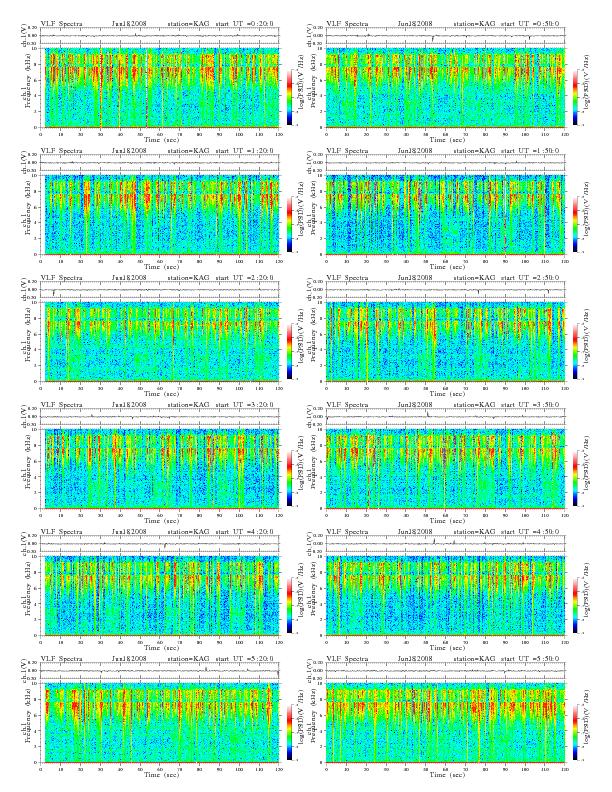
Task: Click the title text 'start UT =1:50:0'
Action: (530, 151)
